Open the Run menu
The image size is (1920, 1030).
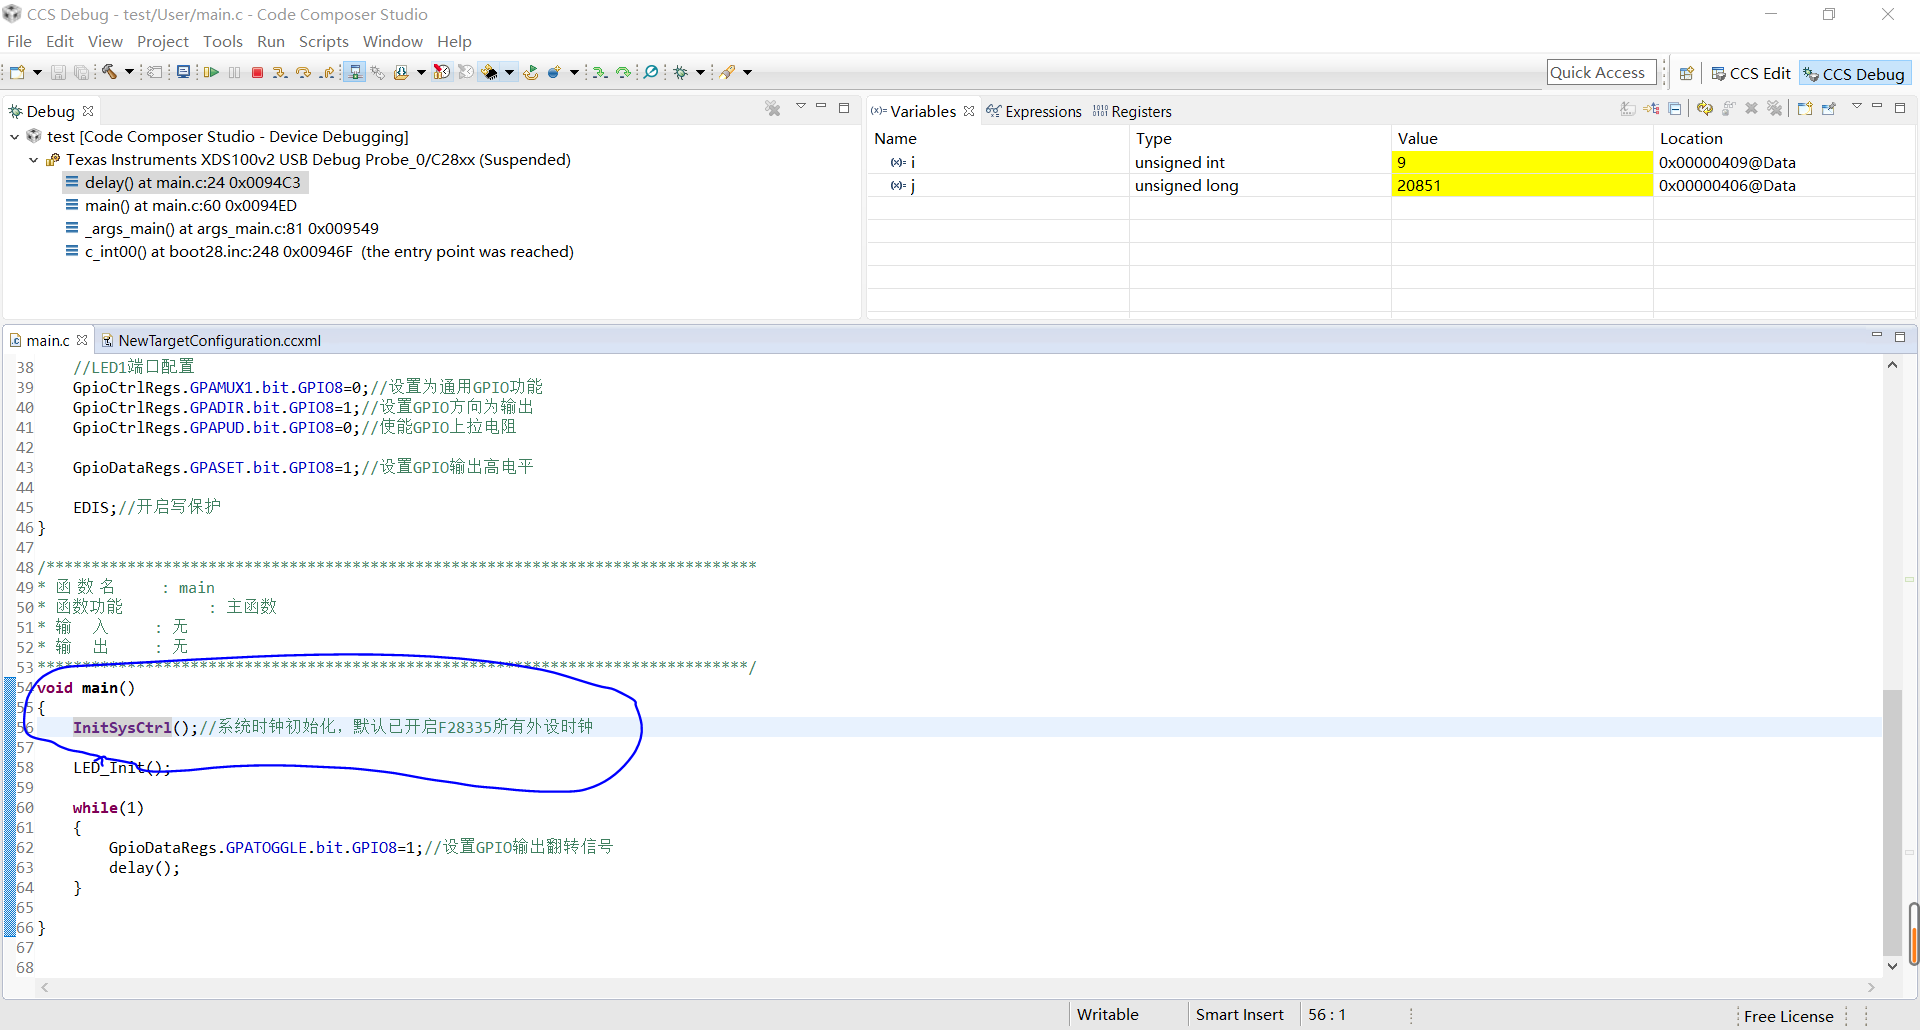[270, 41]
